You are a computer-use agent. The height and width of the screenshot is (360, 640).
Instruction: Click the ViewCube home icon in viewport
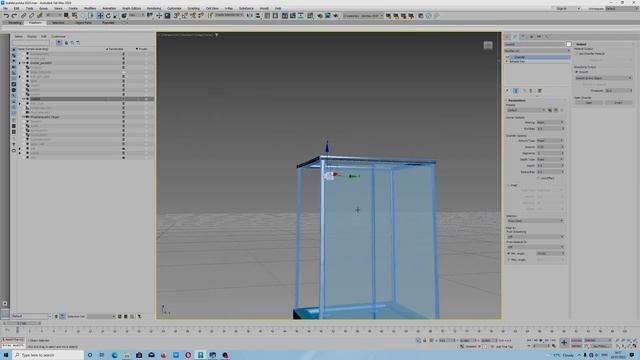pos(488,45)
